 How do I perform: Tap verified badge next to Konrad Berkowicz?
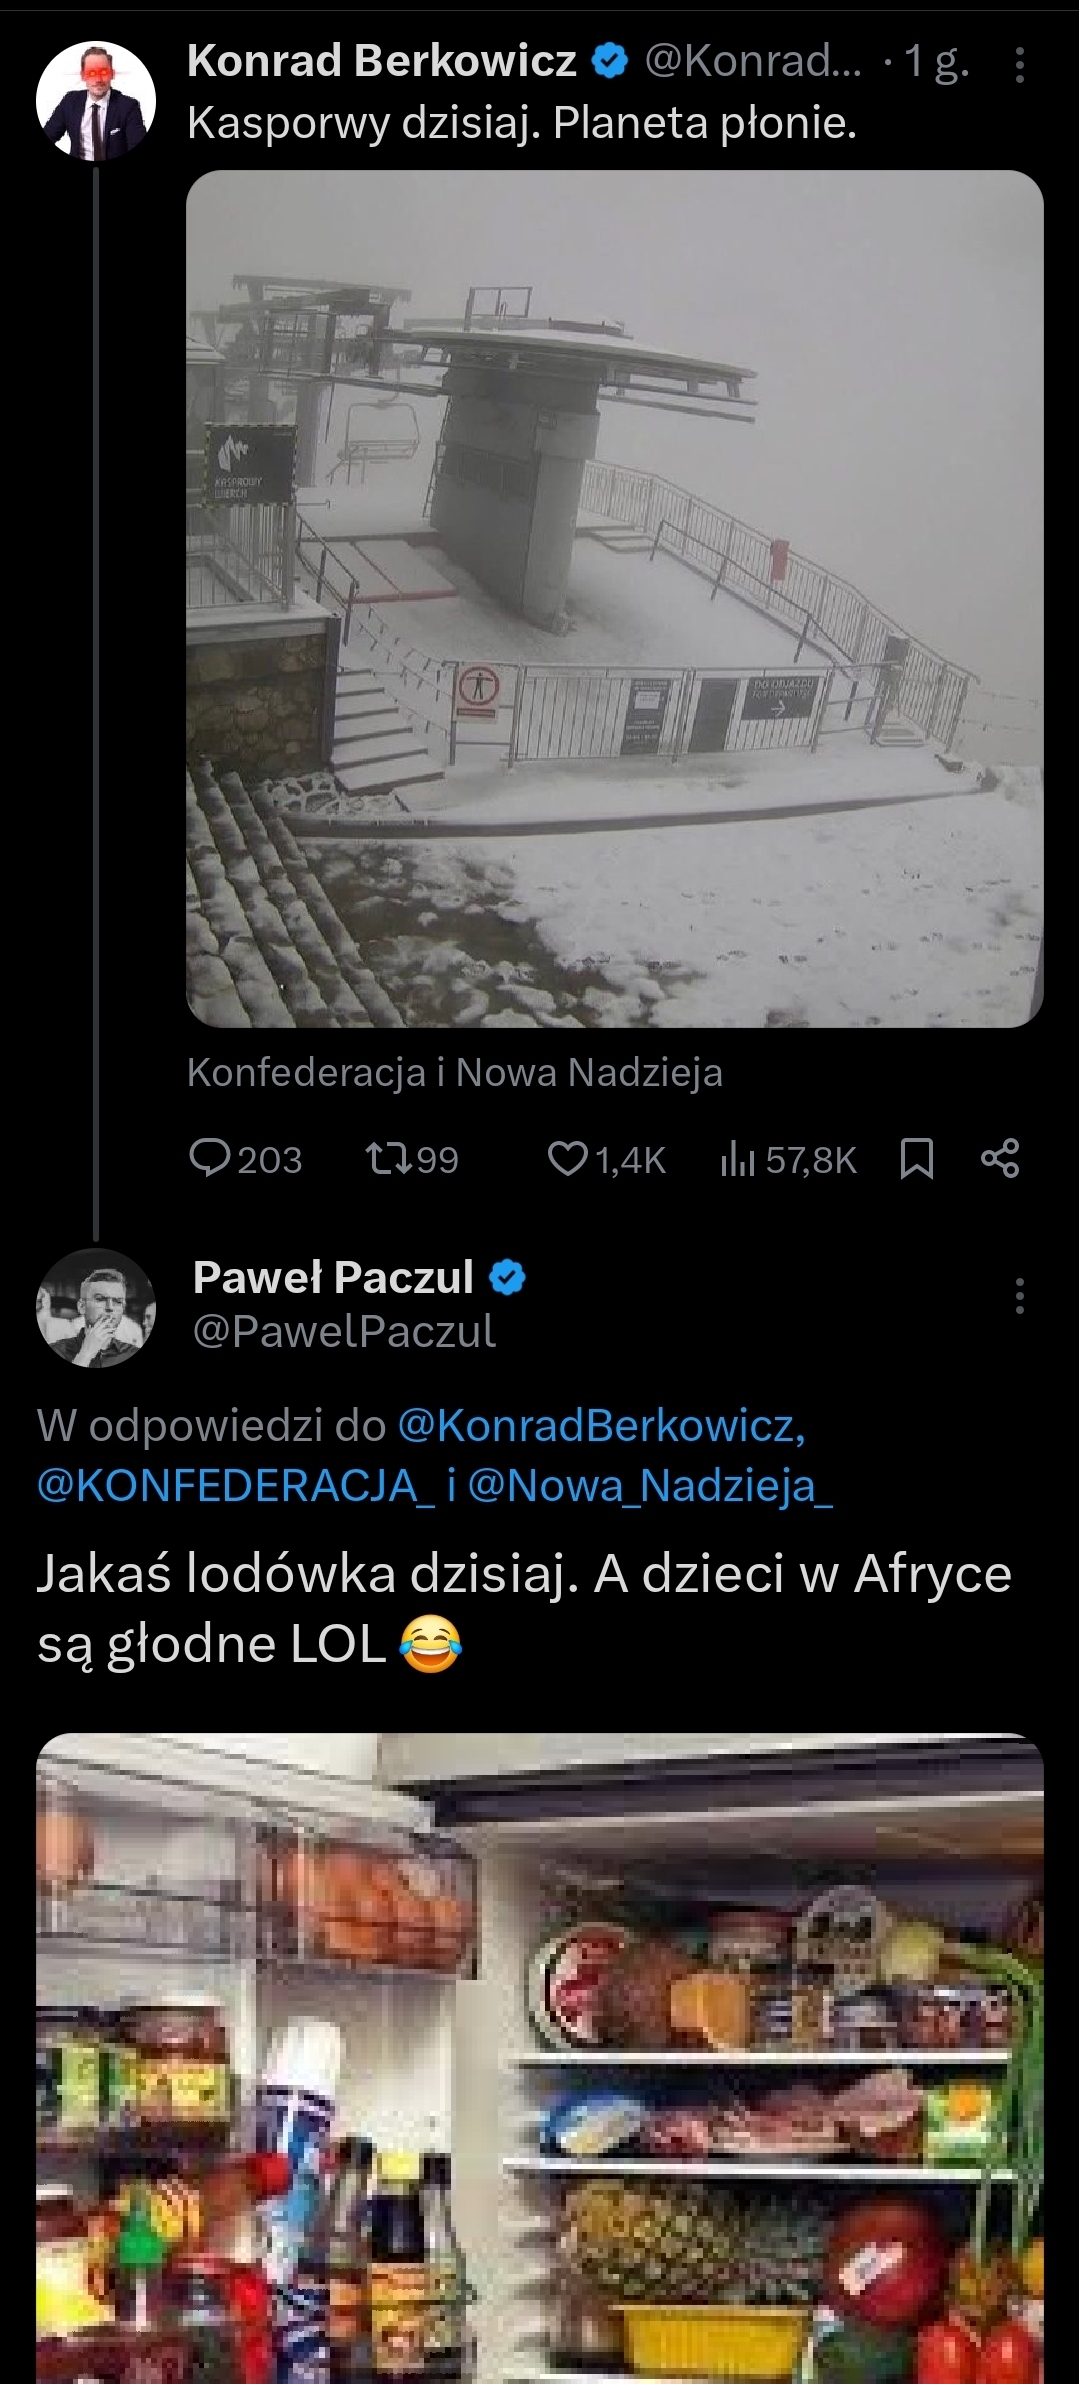[x=609, y=62]
